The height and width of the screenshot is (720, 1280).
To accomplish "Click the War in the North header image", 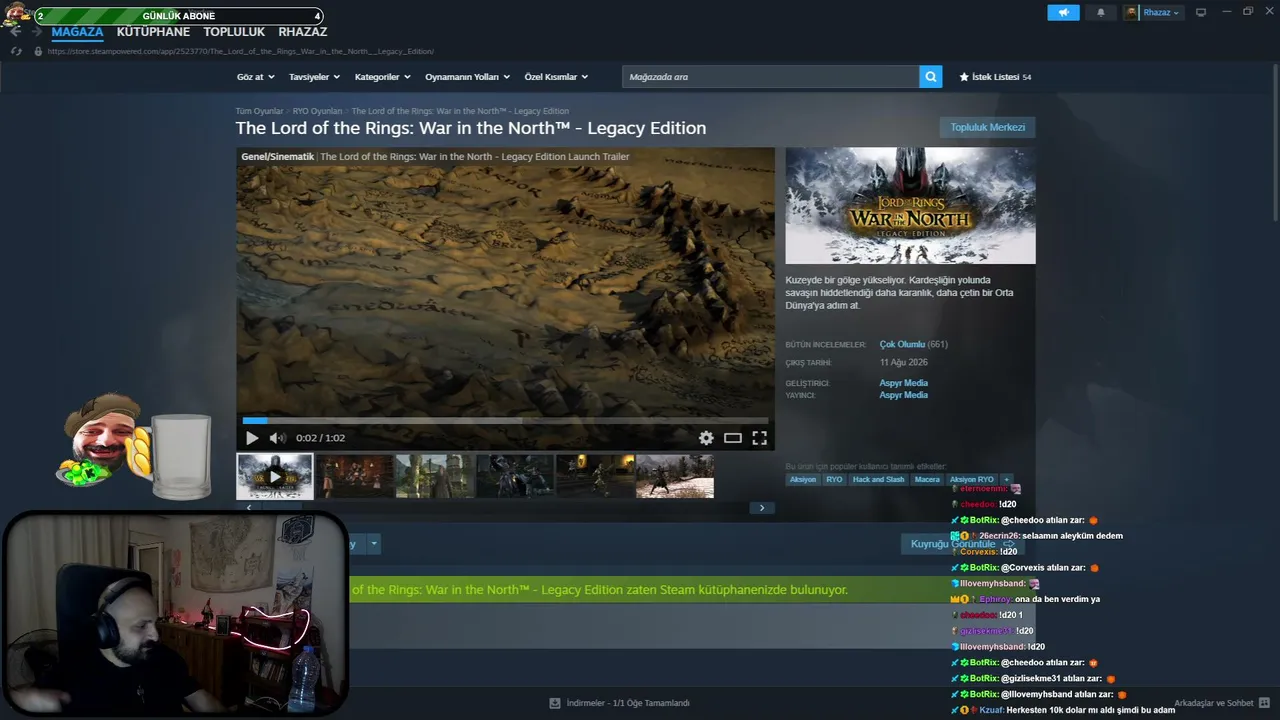I will [x=910, y=206].
